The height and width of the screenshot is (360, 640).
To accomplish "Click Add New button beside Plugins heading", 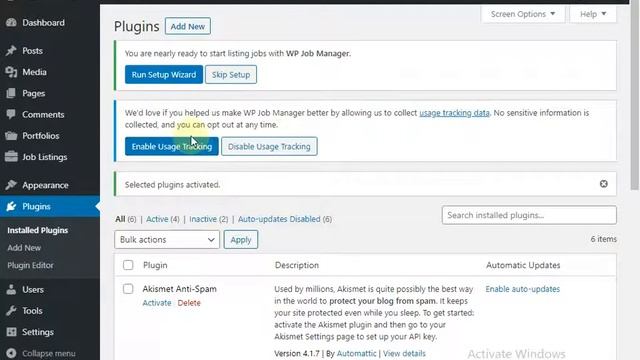I will [x=188, y=26].
